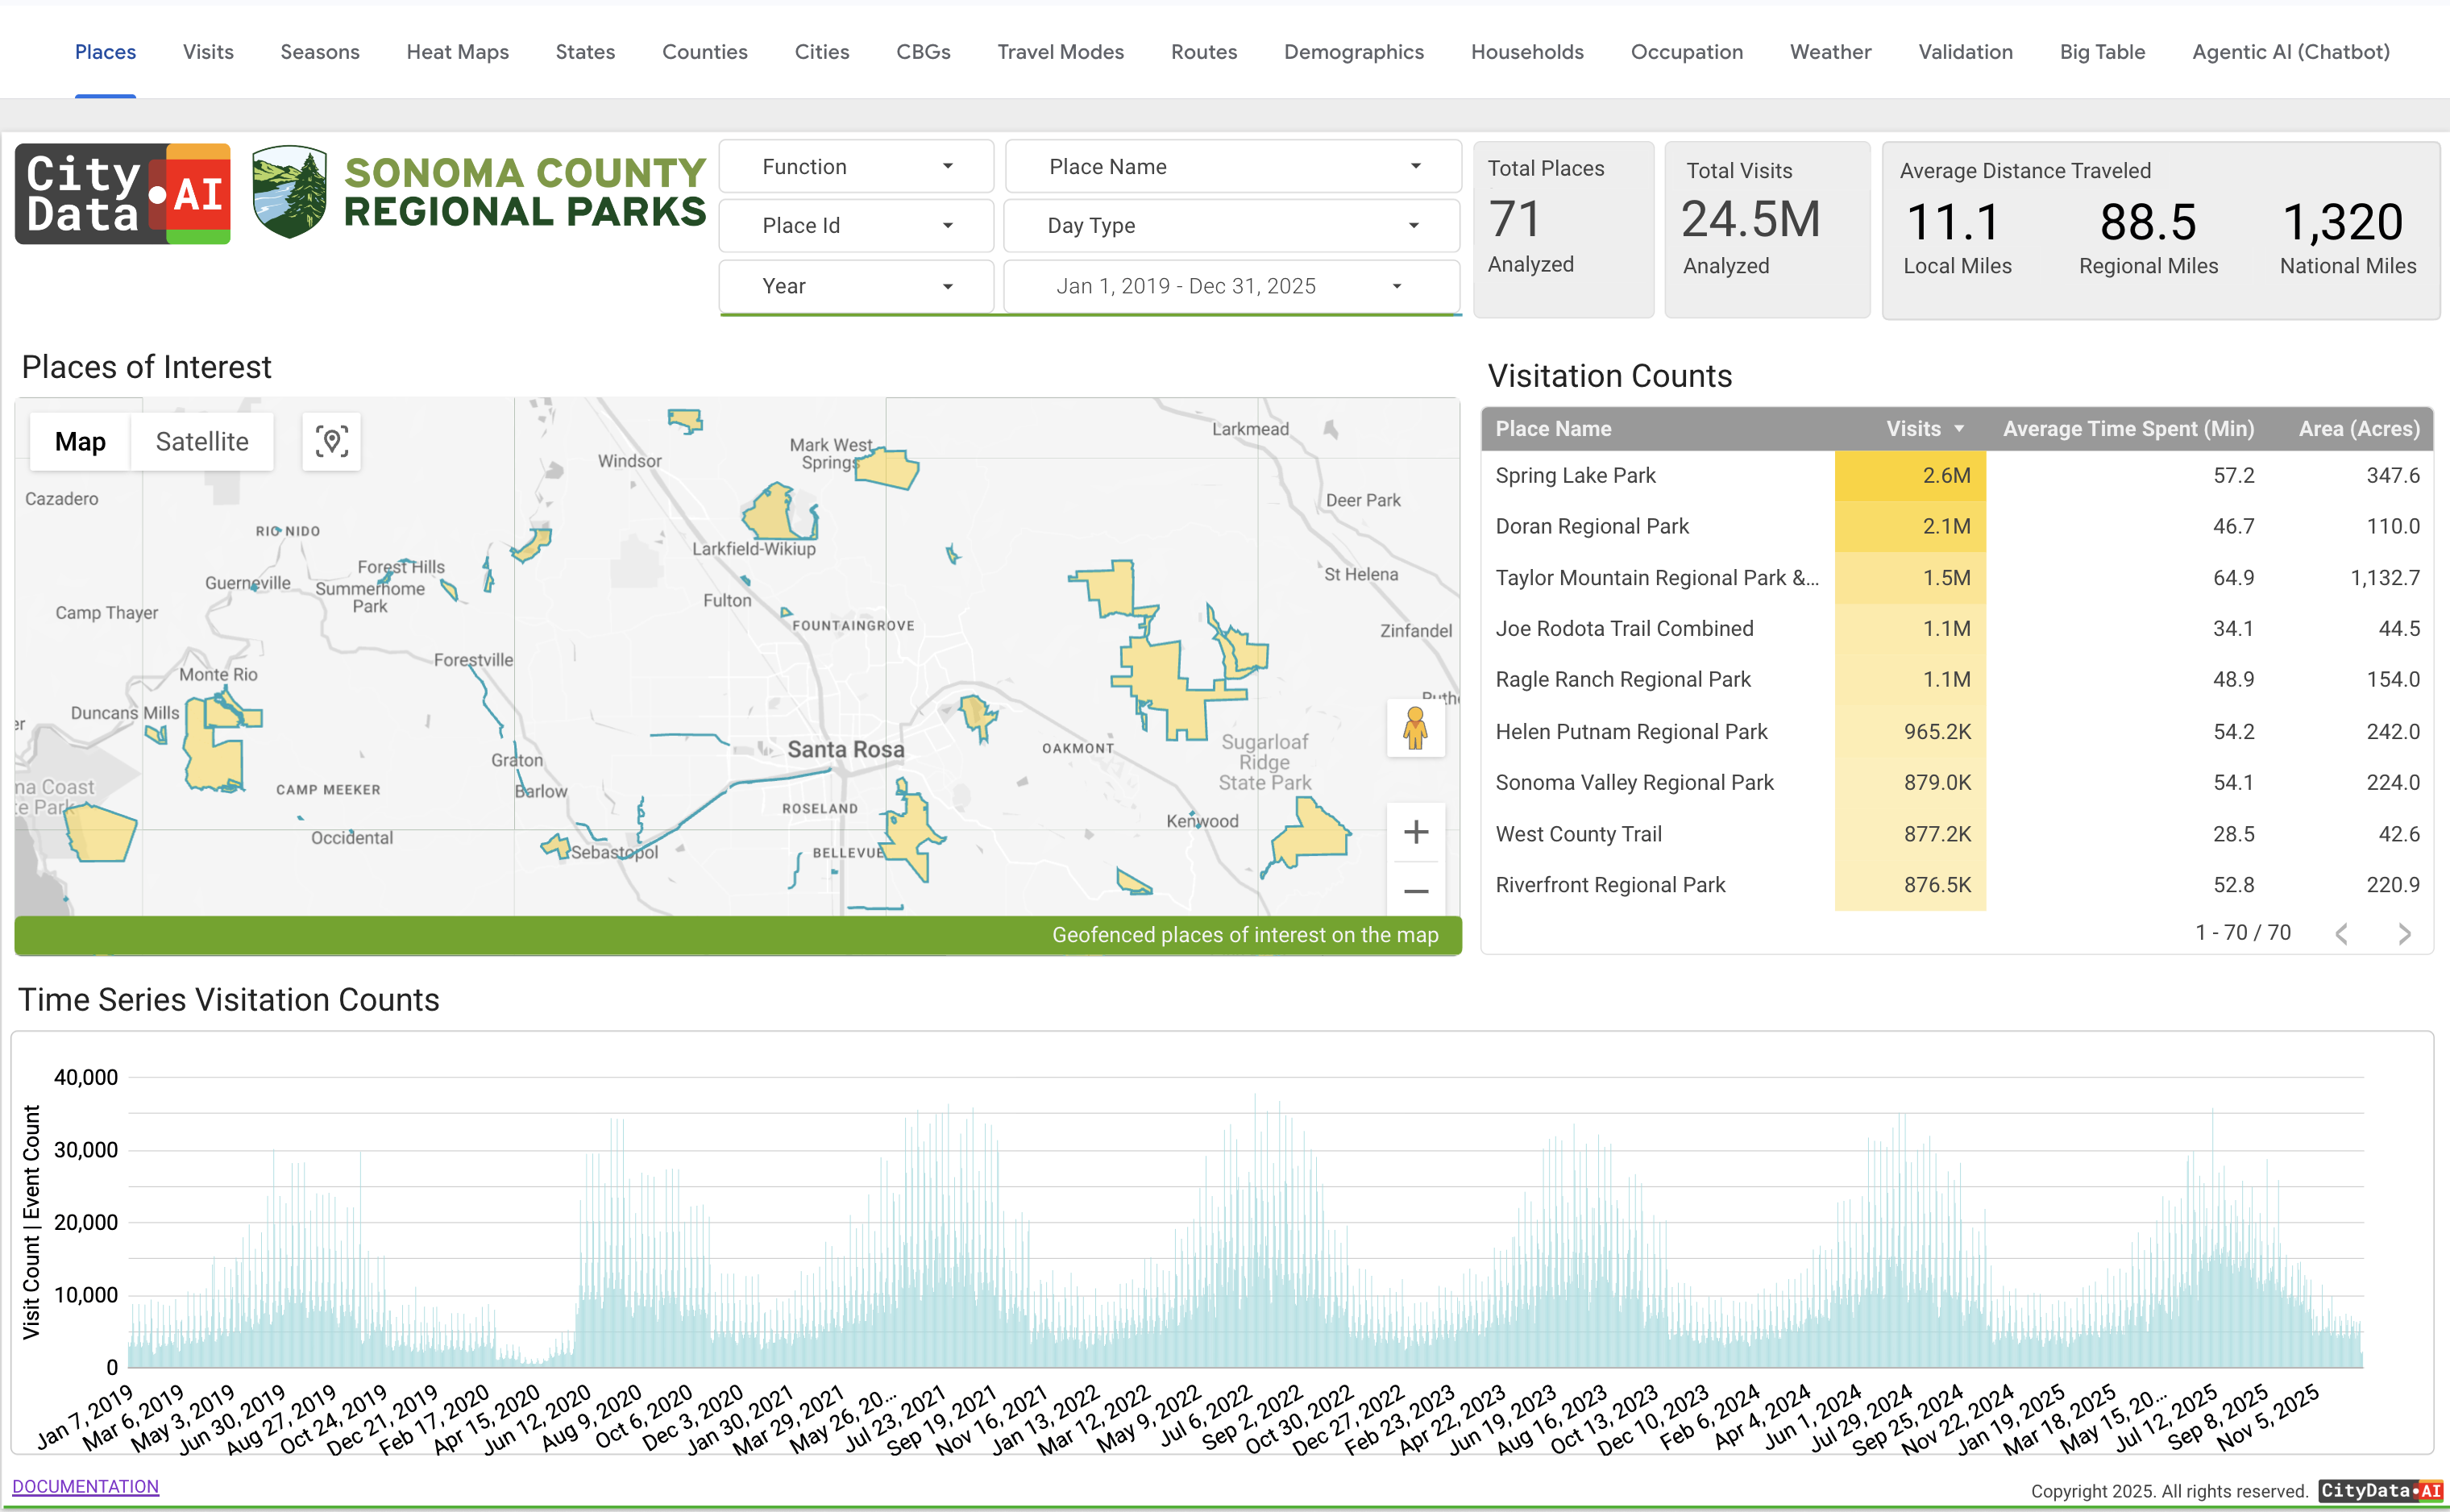Click Riverfront Regional Park's 876.5K visits cell
The height and width of the screenshot is (1512, 2450).
(x=1910, y=885)
